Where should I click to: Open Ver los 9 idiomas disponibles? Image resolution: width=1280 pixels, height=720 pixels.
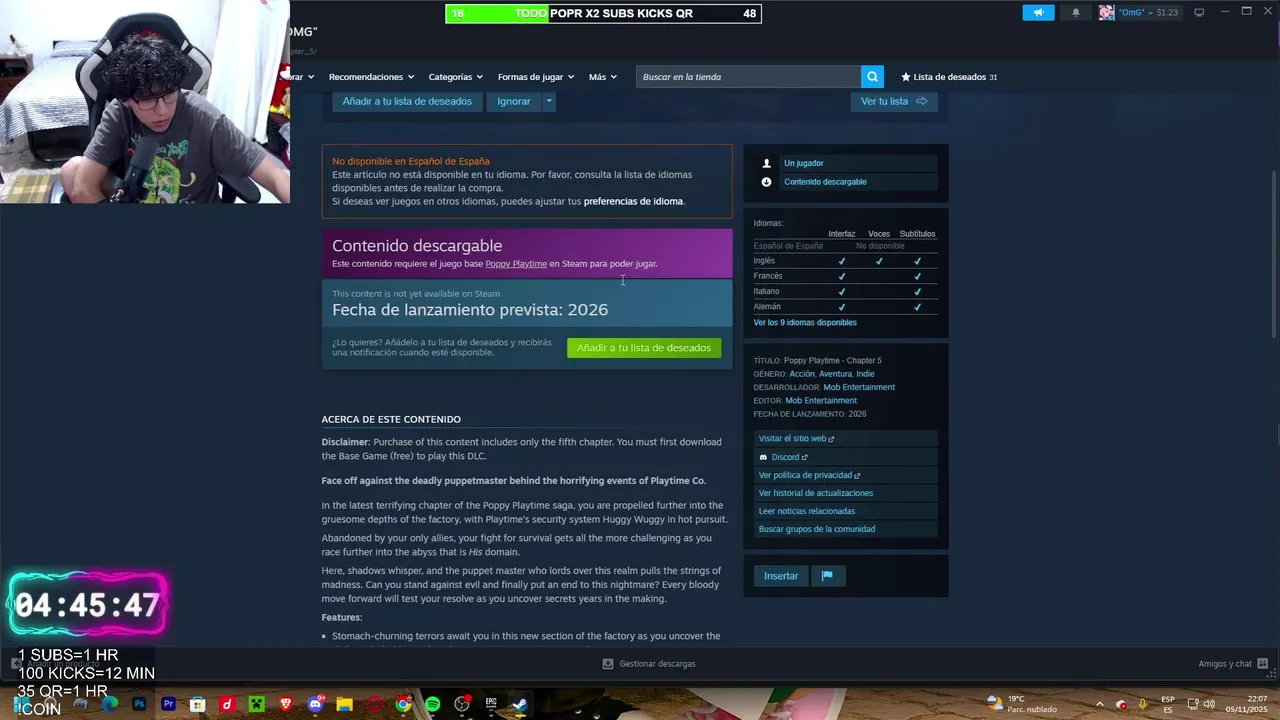click(805, 322)
